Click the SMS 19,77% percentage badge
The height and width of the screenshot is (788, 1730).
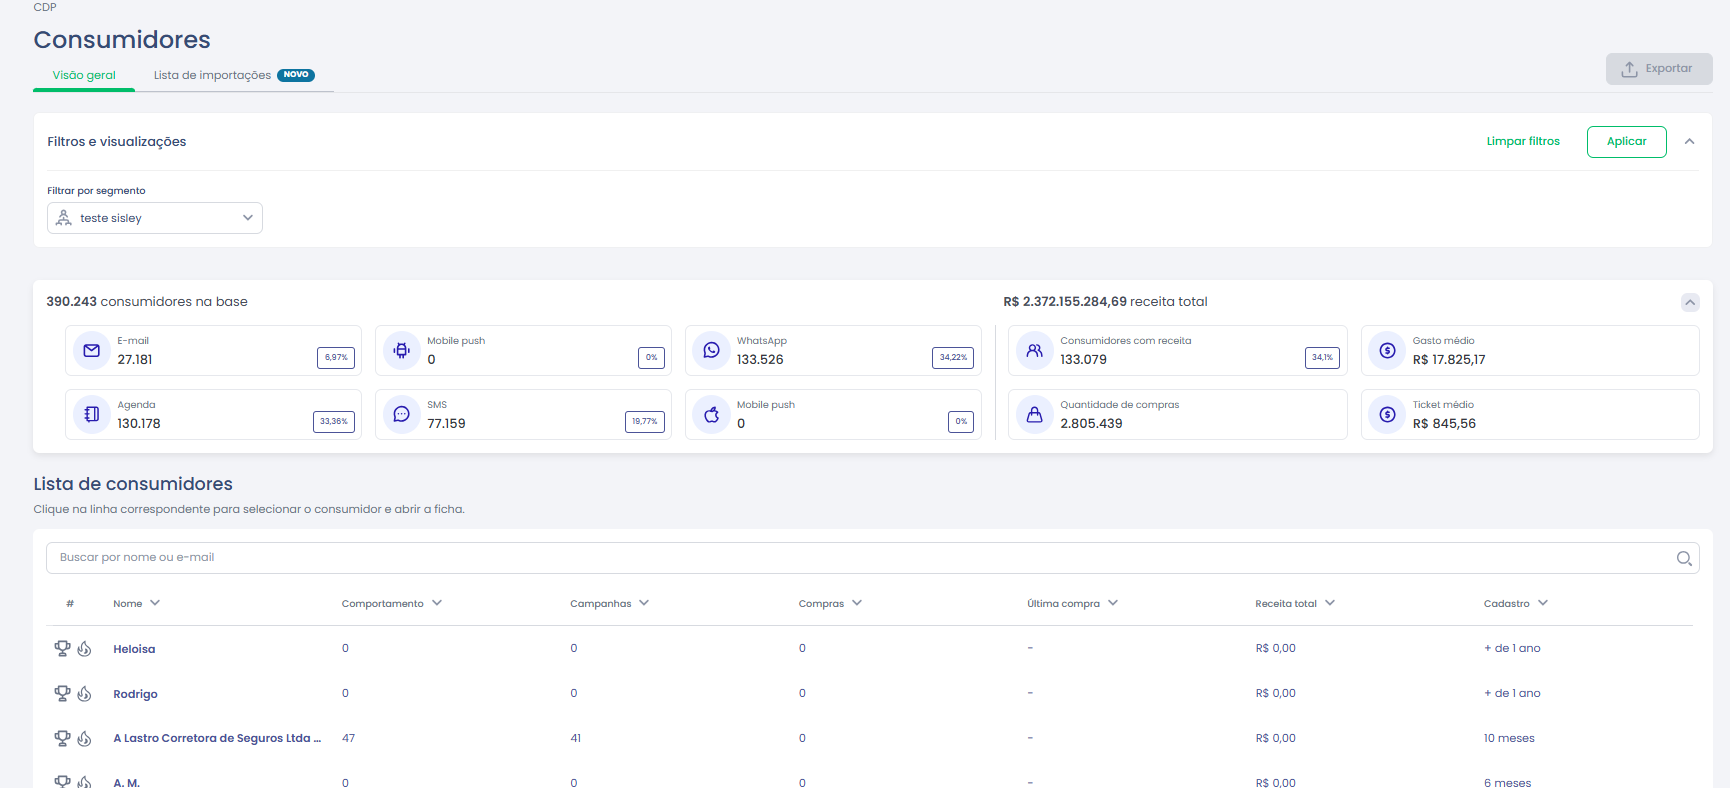[645, 422]
